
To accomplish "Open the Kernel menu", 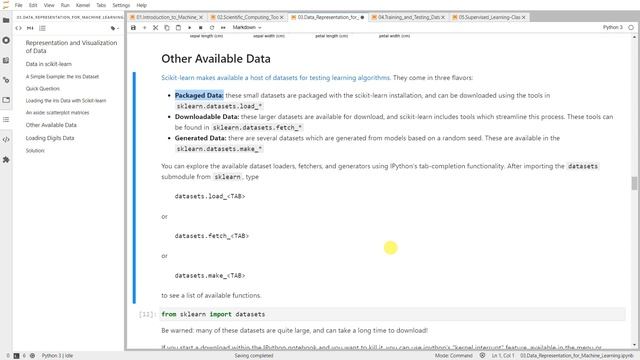I will pos(83,5).
